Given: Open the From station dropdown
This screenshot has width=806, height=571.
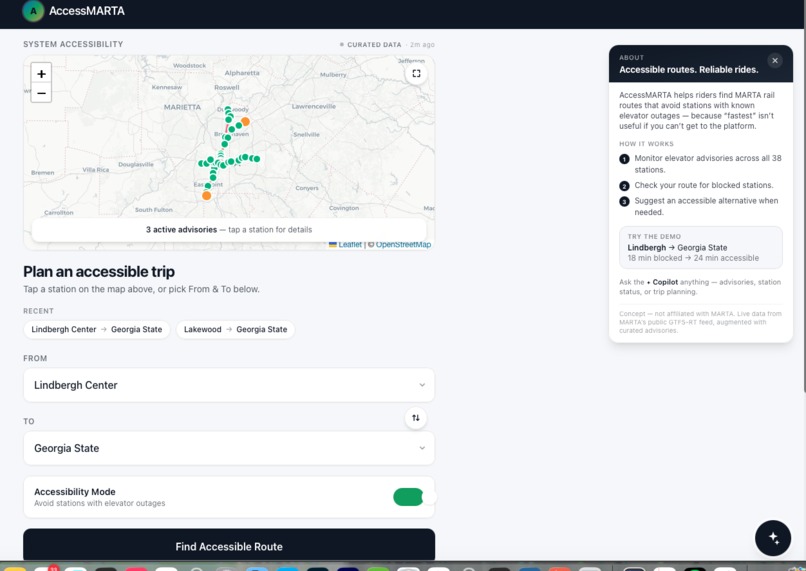Looking at the screenshot, I should [x=229, y=385].
